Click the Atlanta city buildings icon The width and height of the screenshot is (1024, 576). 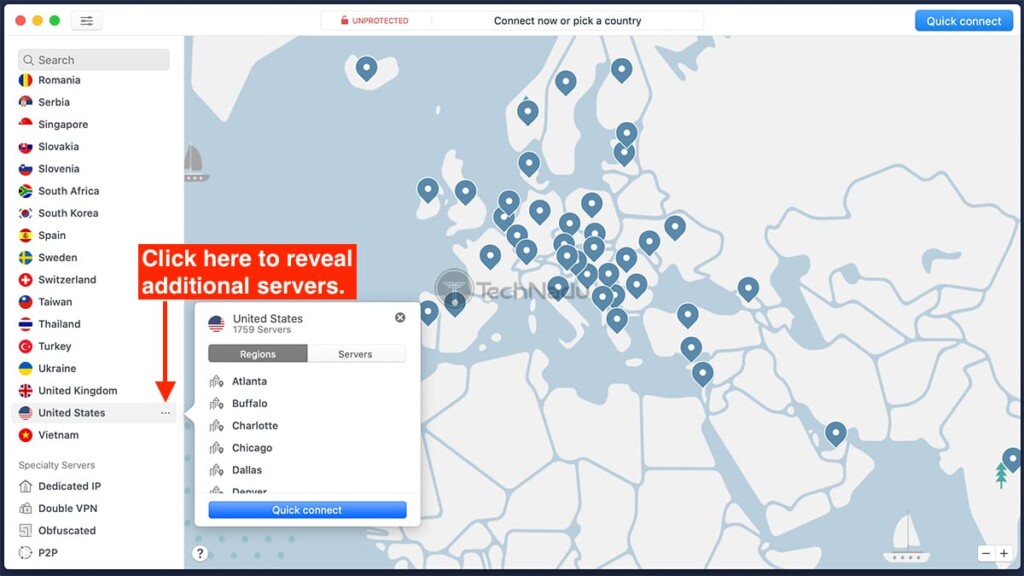(216, 381)
